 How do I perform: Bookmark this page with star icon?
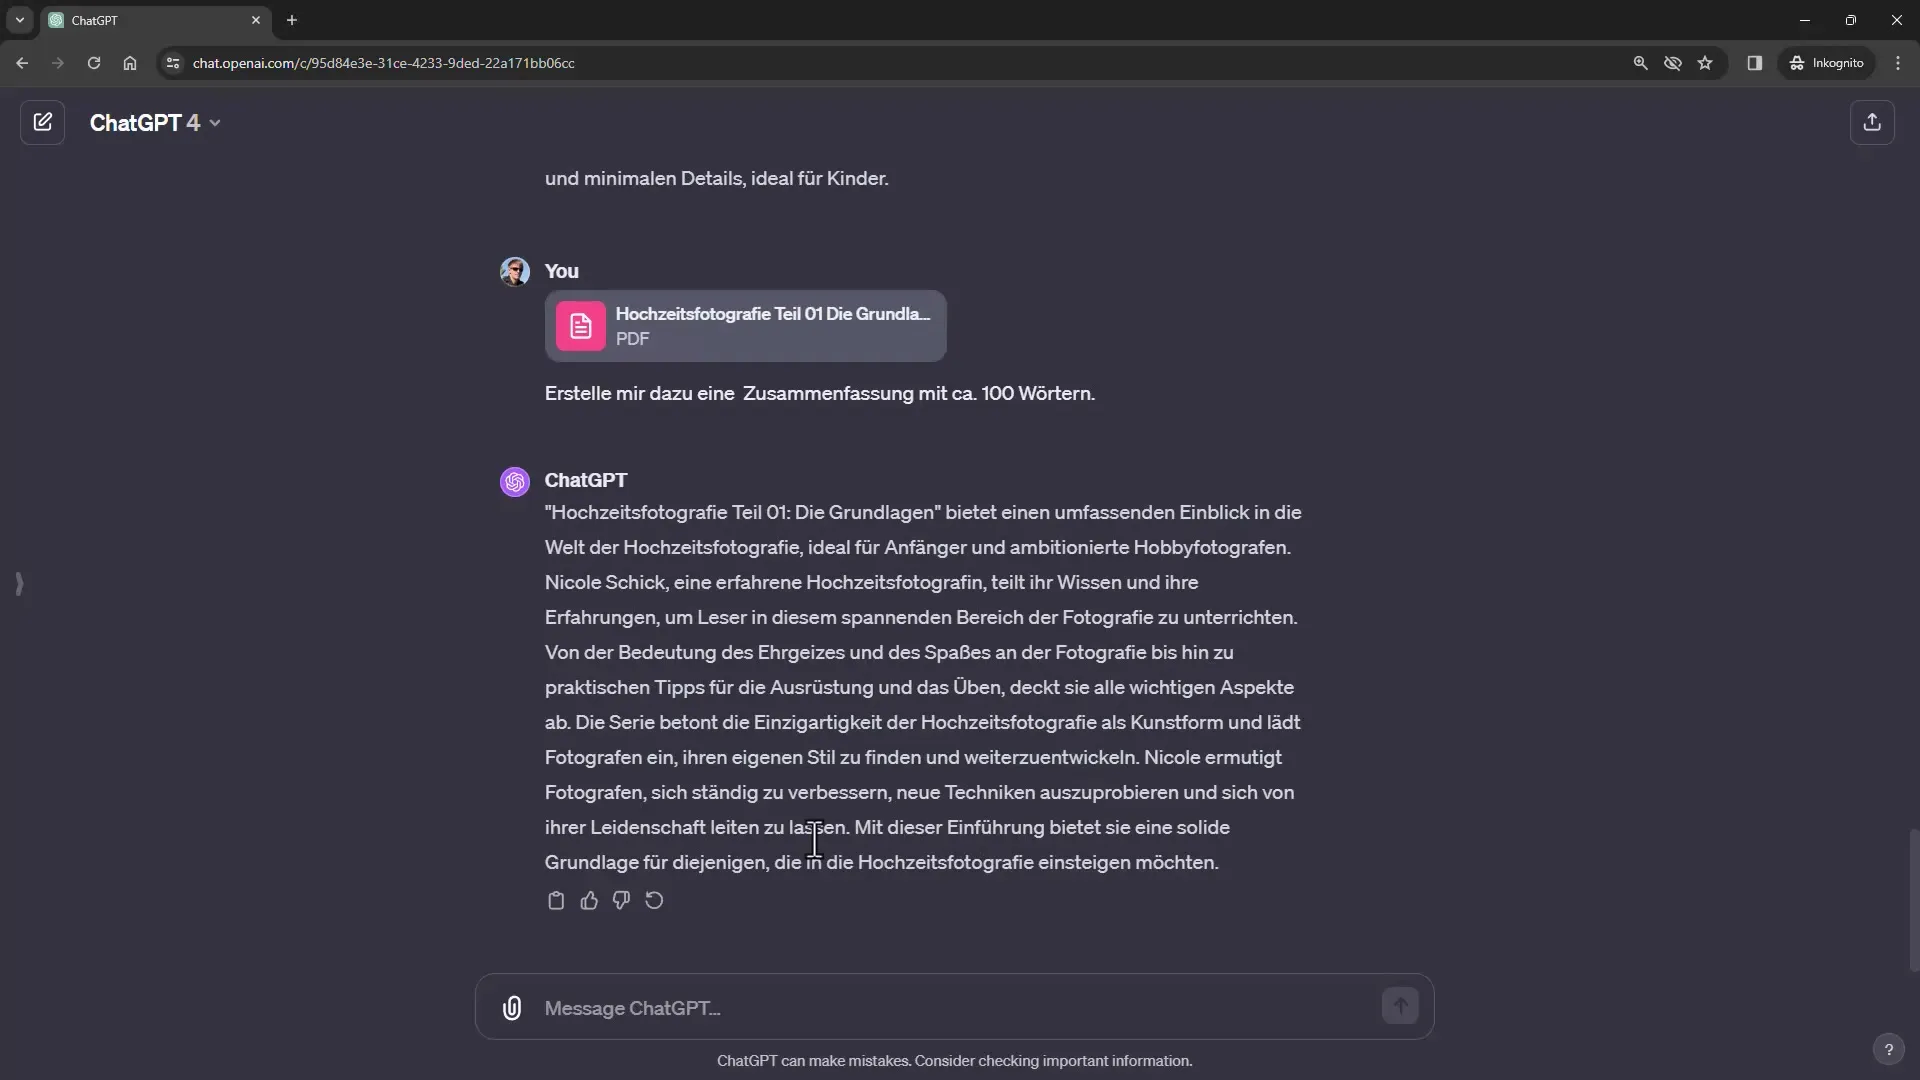[x=1705, y=63]
